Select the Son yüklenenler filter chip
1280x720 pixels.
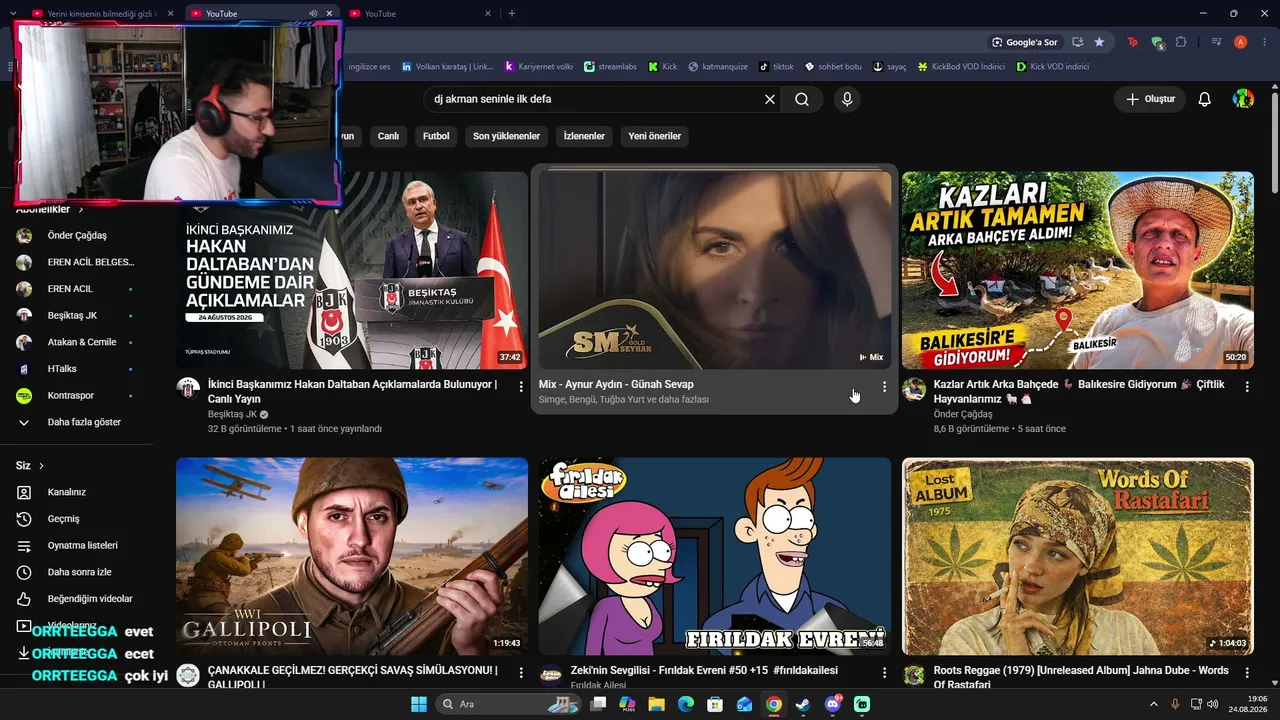pyautogui.click(x=506, y=136)
